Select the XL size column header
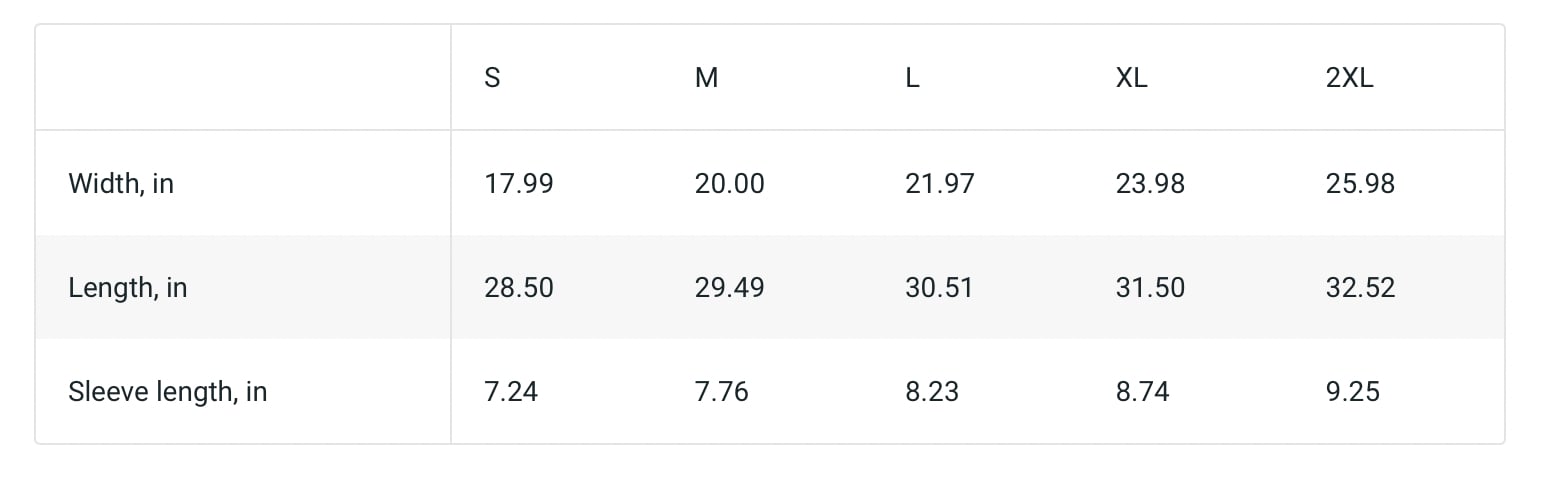Viewport: 1552px width, 479px height. 1131,78
